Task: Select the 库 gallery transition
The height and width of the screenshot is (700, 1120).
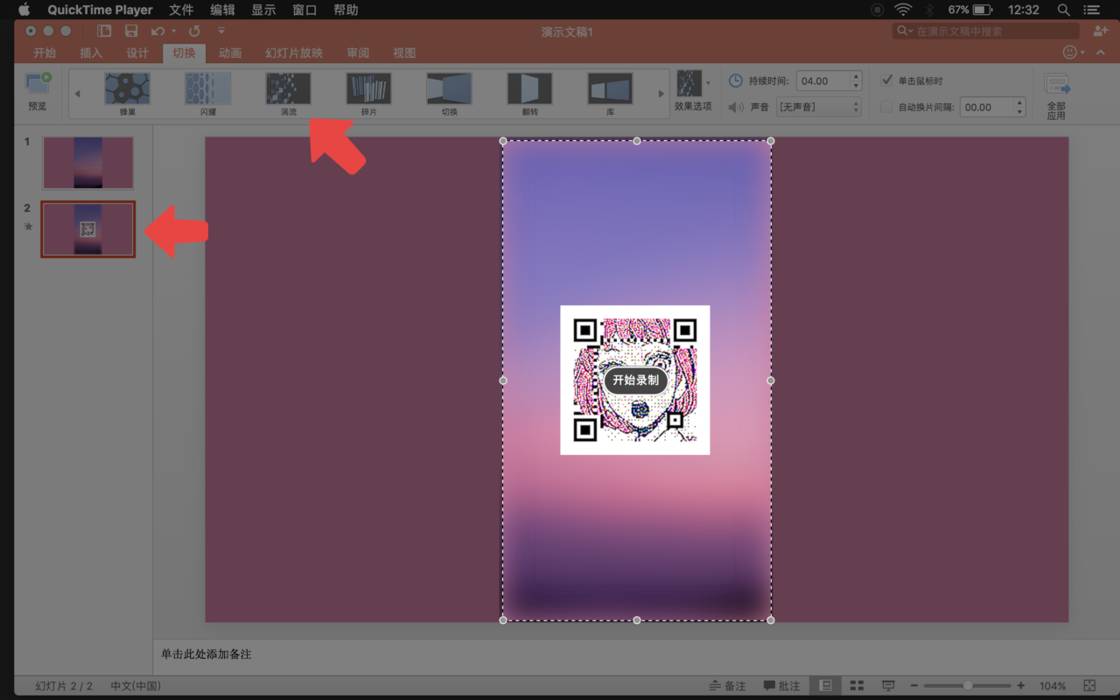Action: (610, 94)
